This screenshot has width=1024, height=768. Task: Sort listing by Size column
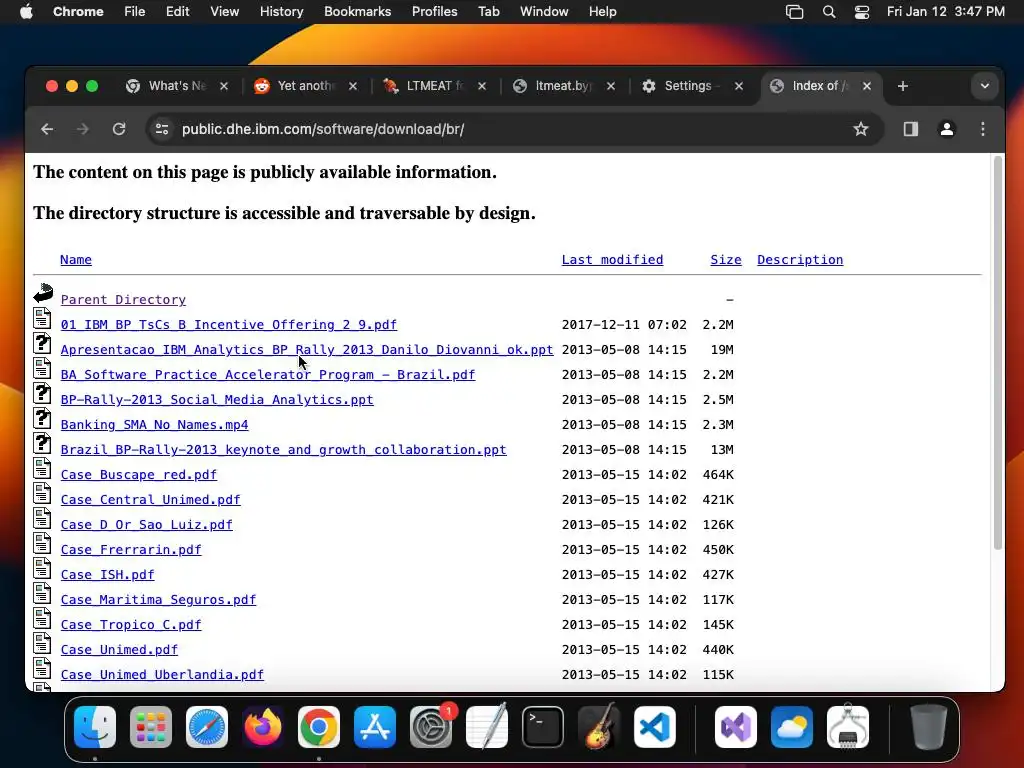pyautogui.click(x=726, y=260)
